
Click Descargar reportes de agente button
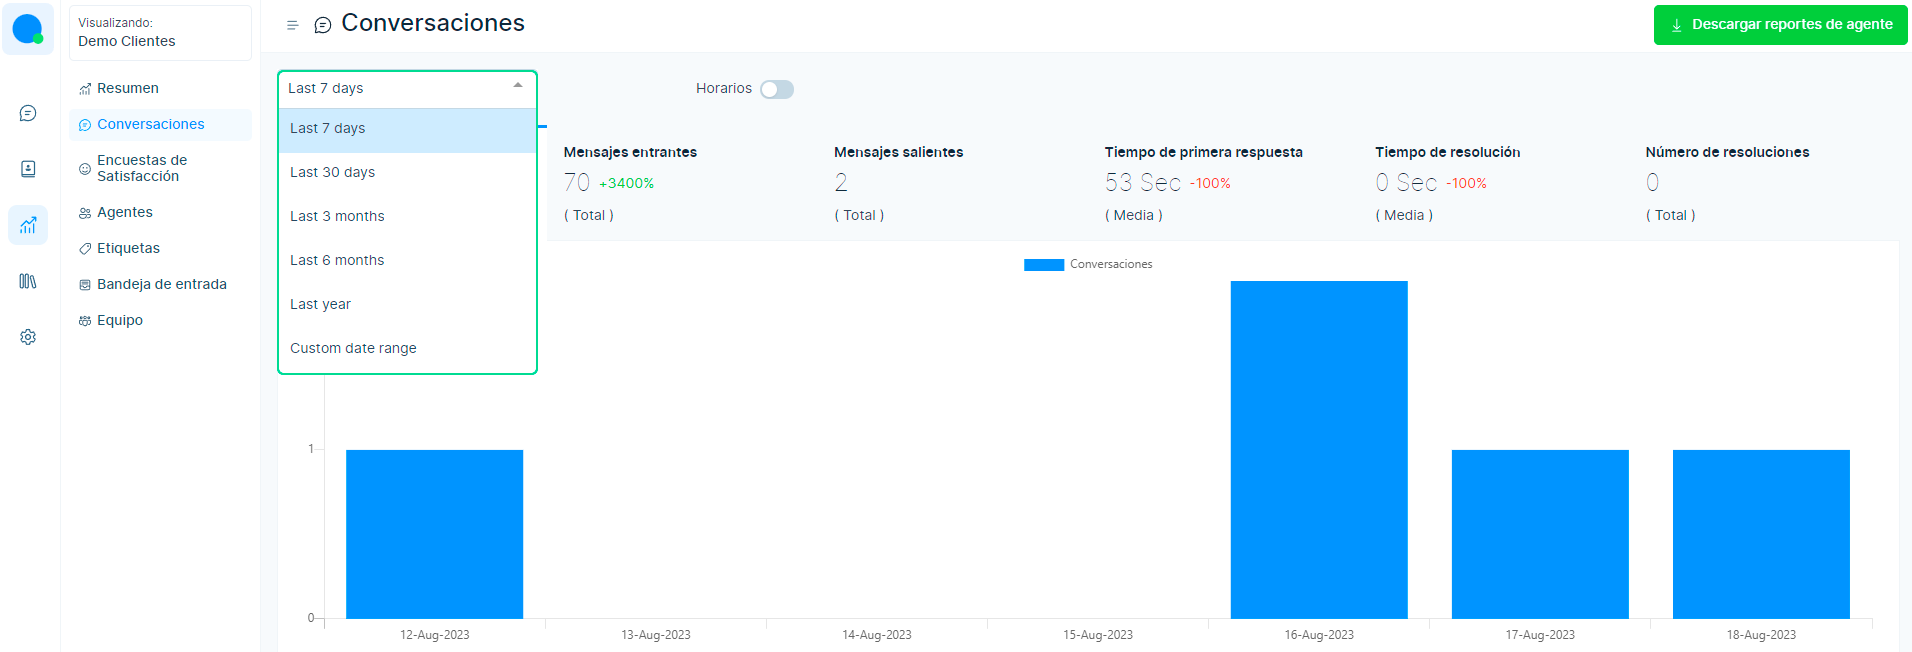(1780, 25)
